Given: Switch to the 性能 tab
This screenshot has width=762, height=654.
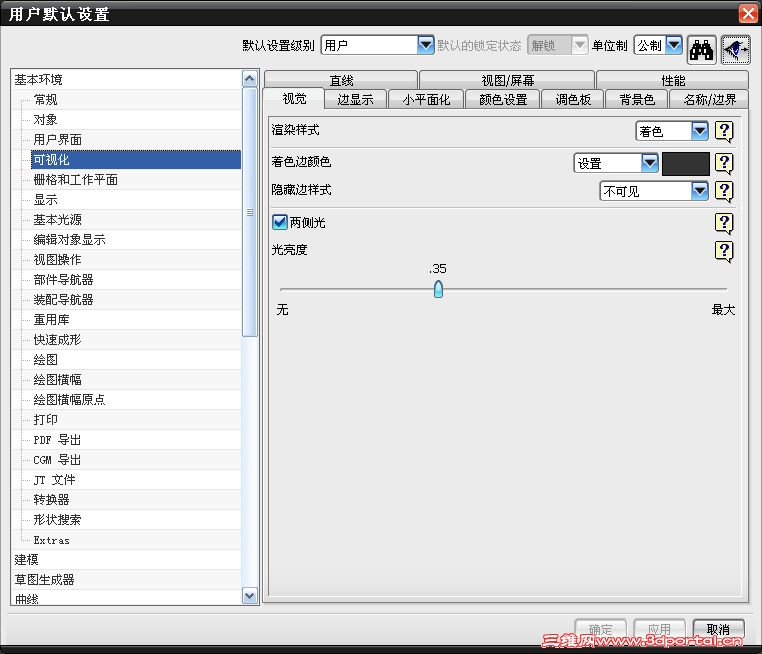Looking at the screenshot, I should pos(673,80).
